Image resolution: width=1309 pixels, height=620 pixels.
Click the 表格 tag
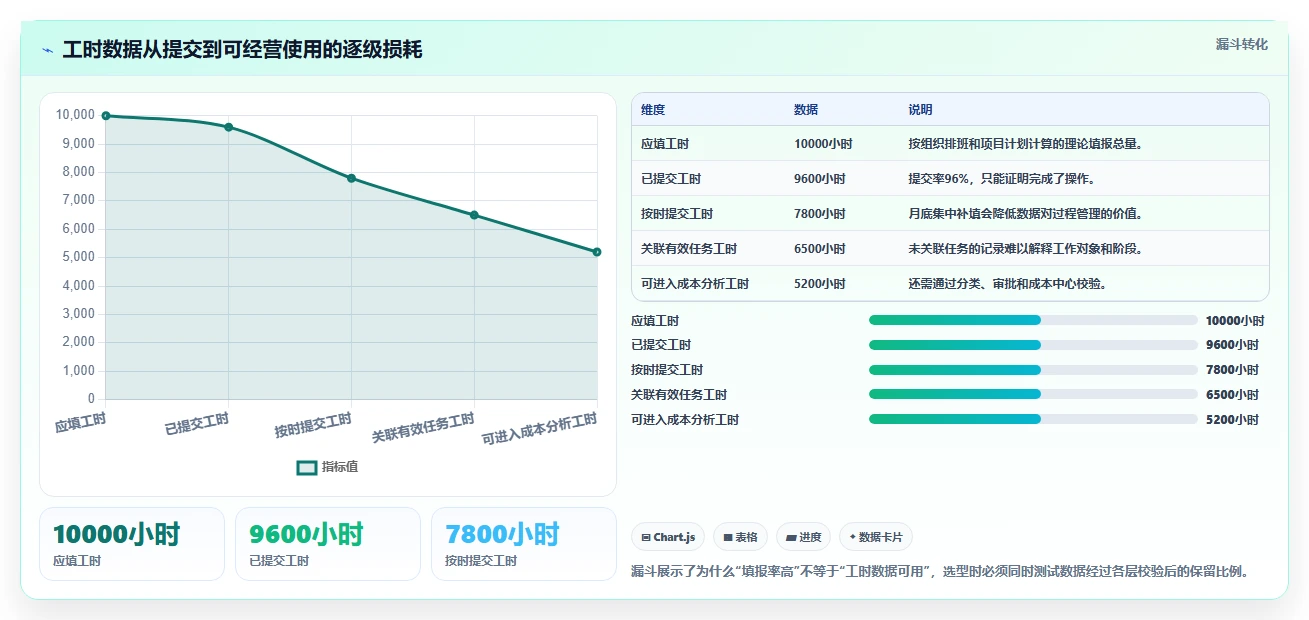pos(740,537)
